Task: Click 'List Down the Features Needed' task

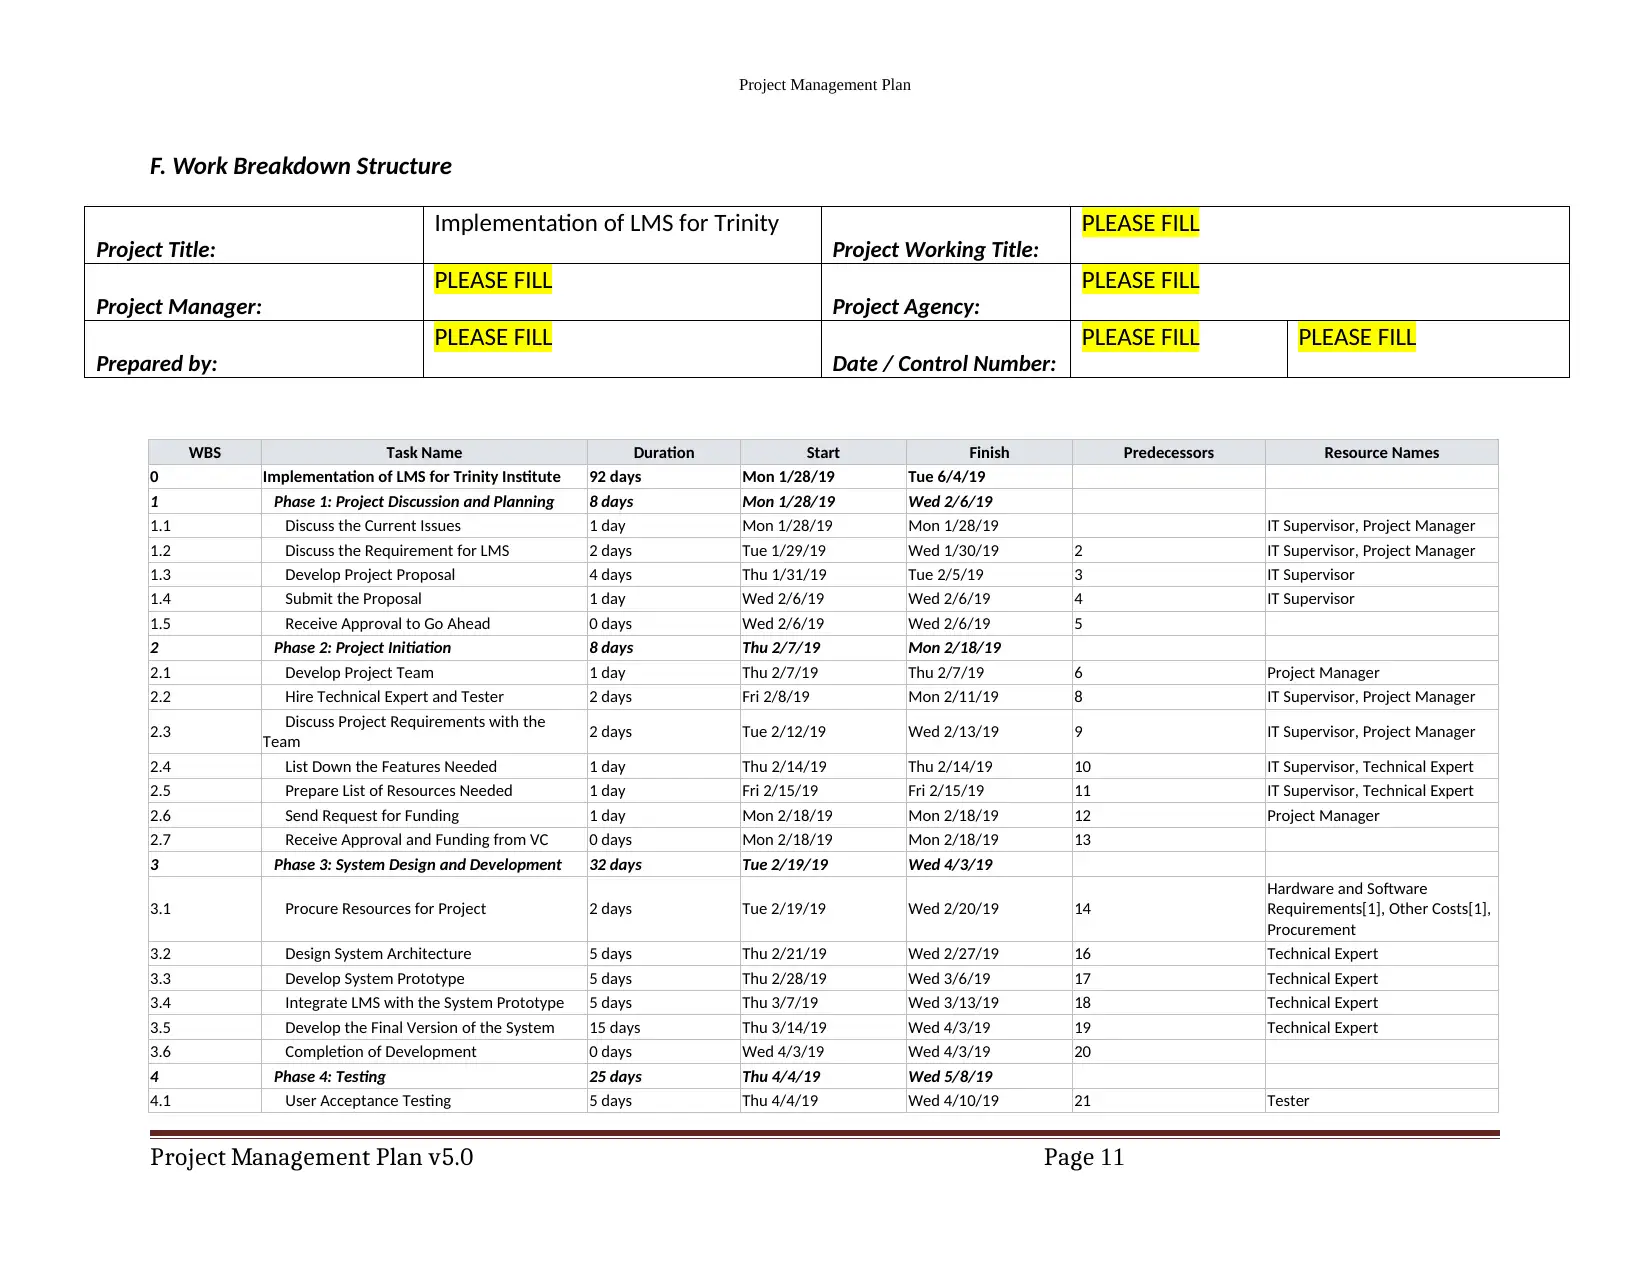Action: tap(391, 767)
